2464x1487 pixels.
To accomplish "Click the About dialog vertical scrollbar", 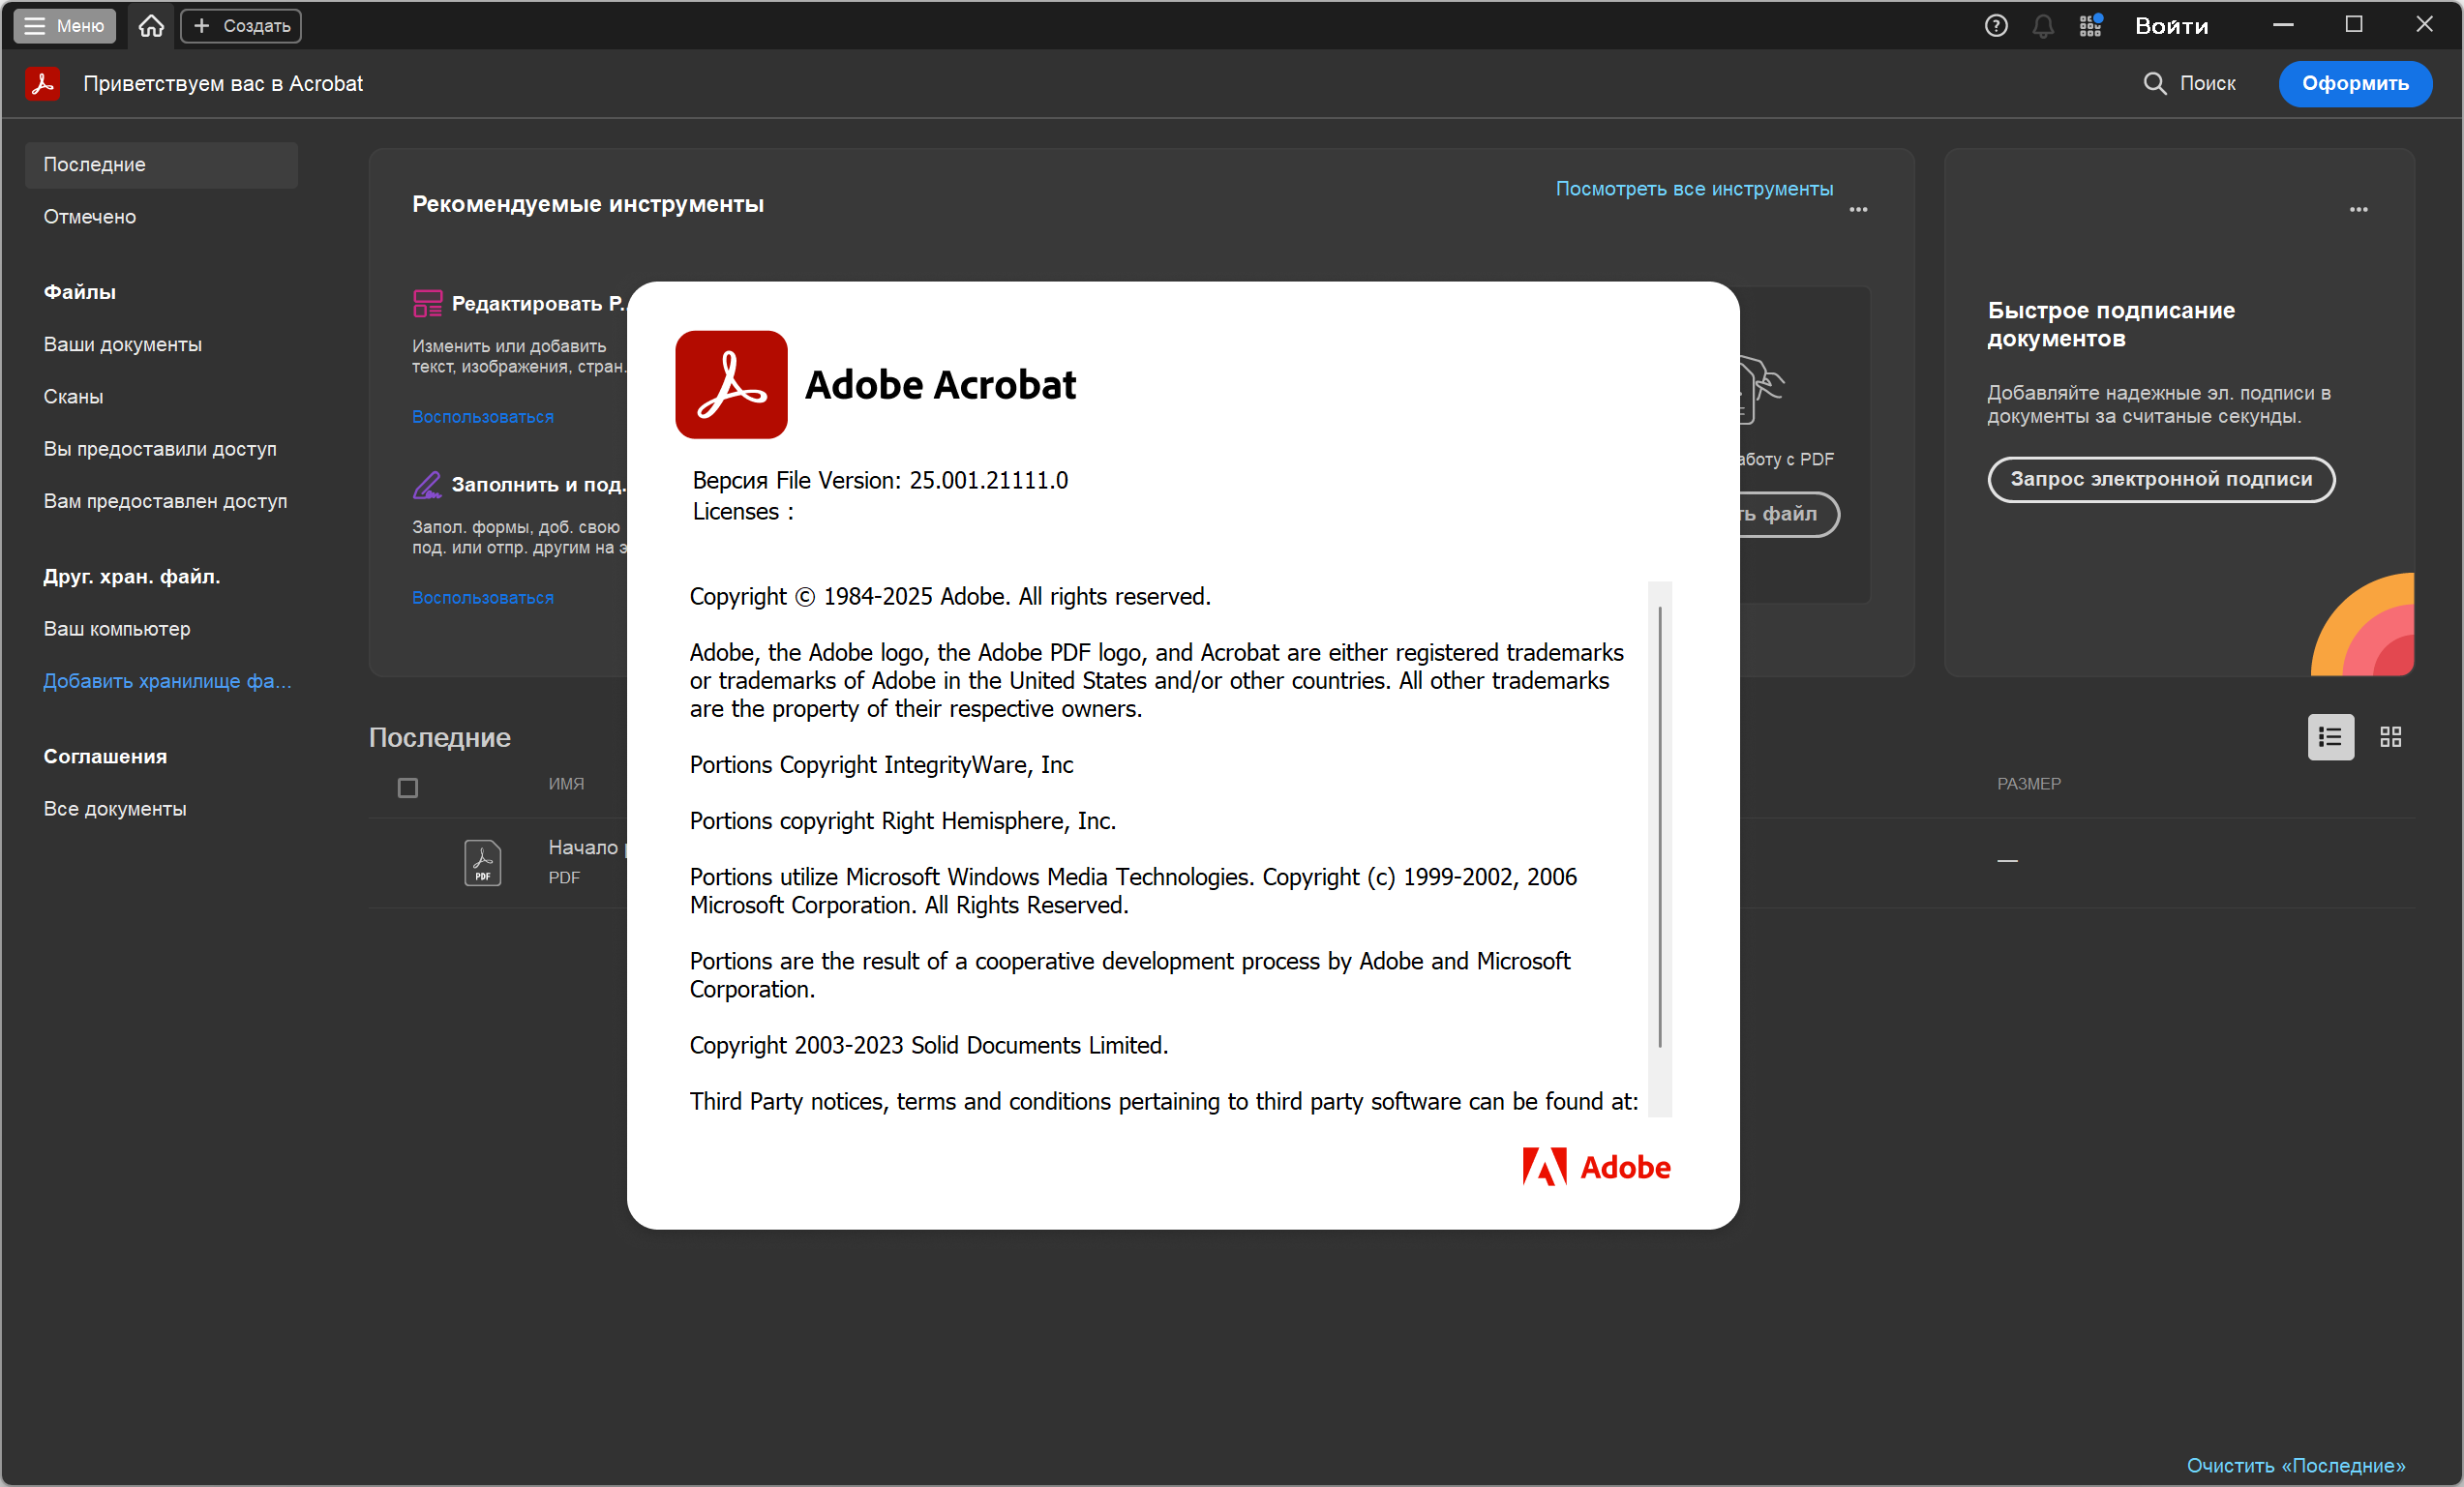I will click(x=1659, y=827).
